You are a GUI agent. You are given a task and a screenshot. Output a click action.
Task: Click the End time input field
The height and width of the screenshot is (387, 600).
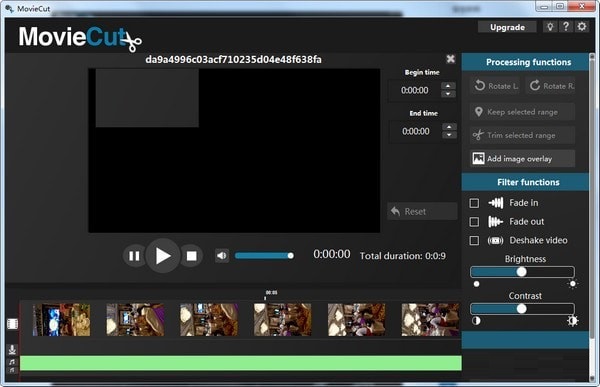click(x=416, y=132)
